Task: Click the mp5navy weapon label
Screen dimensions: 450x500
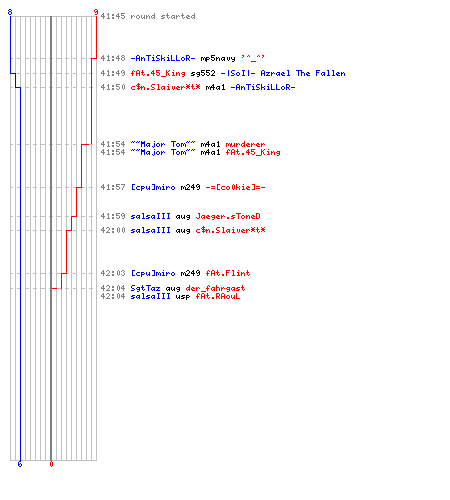Action: point(218,58)
